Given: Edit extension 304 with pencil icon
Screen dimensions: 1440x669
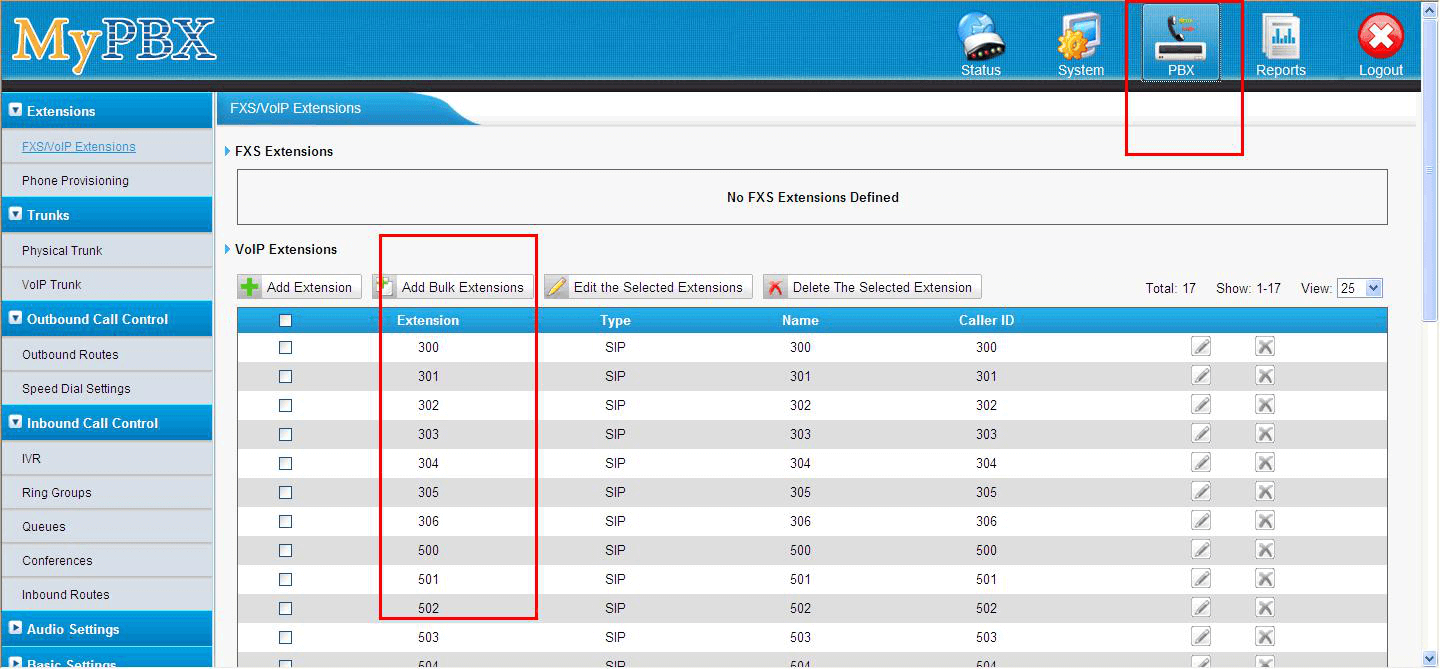Looking at the screenshot, I should pos(1201,463).
